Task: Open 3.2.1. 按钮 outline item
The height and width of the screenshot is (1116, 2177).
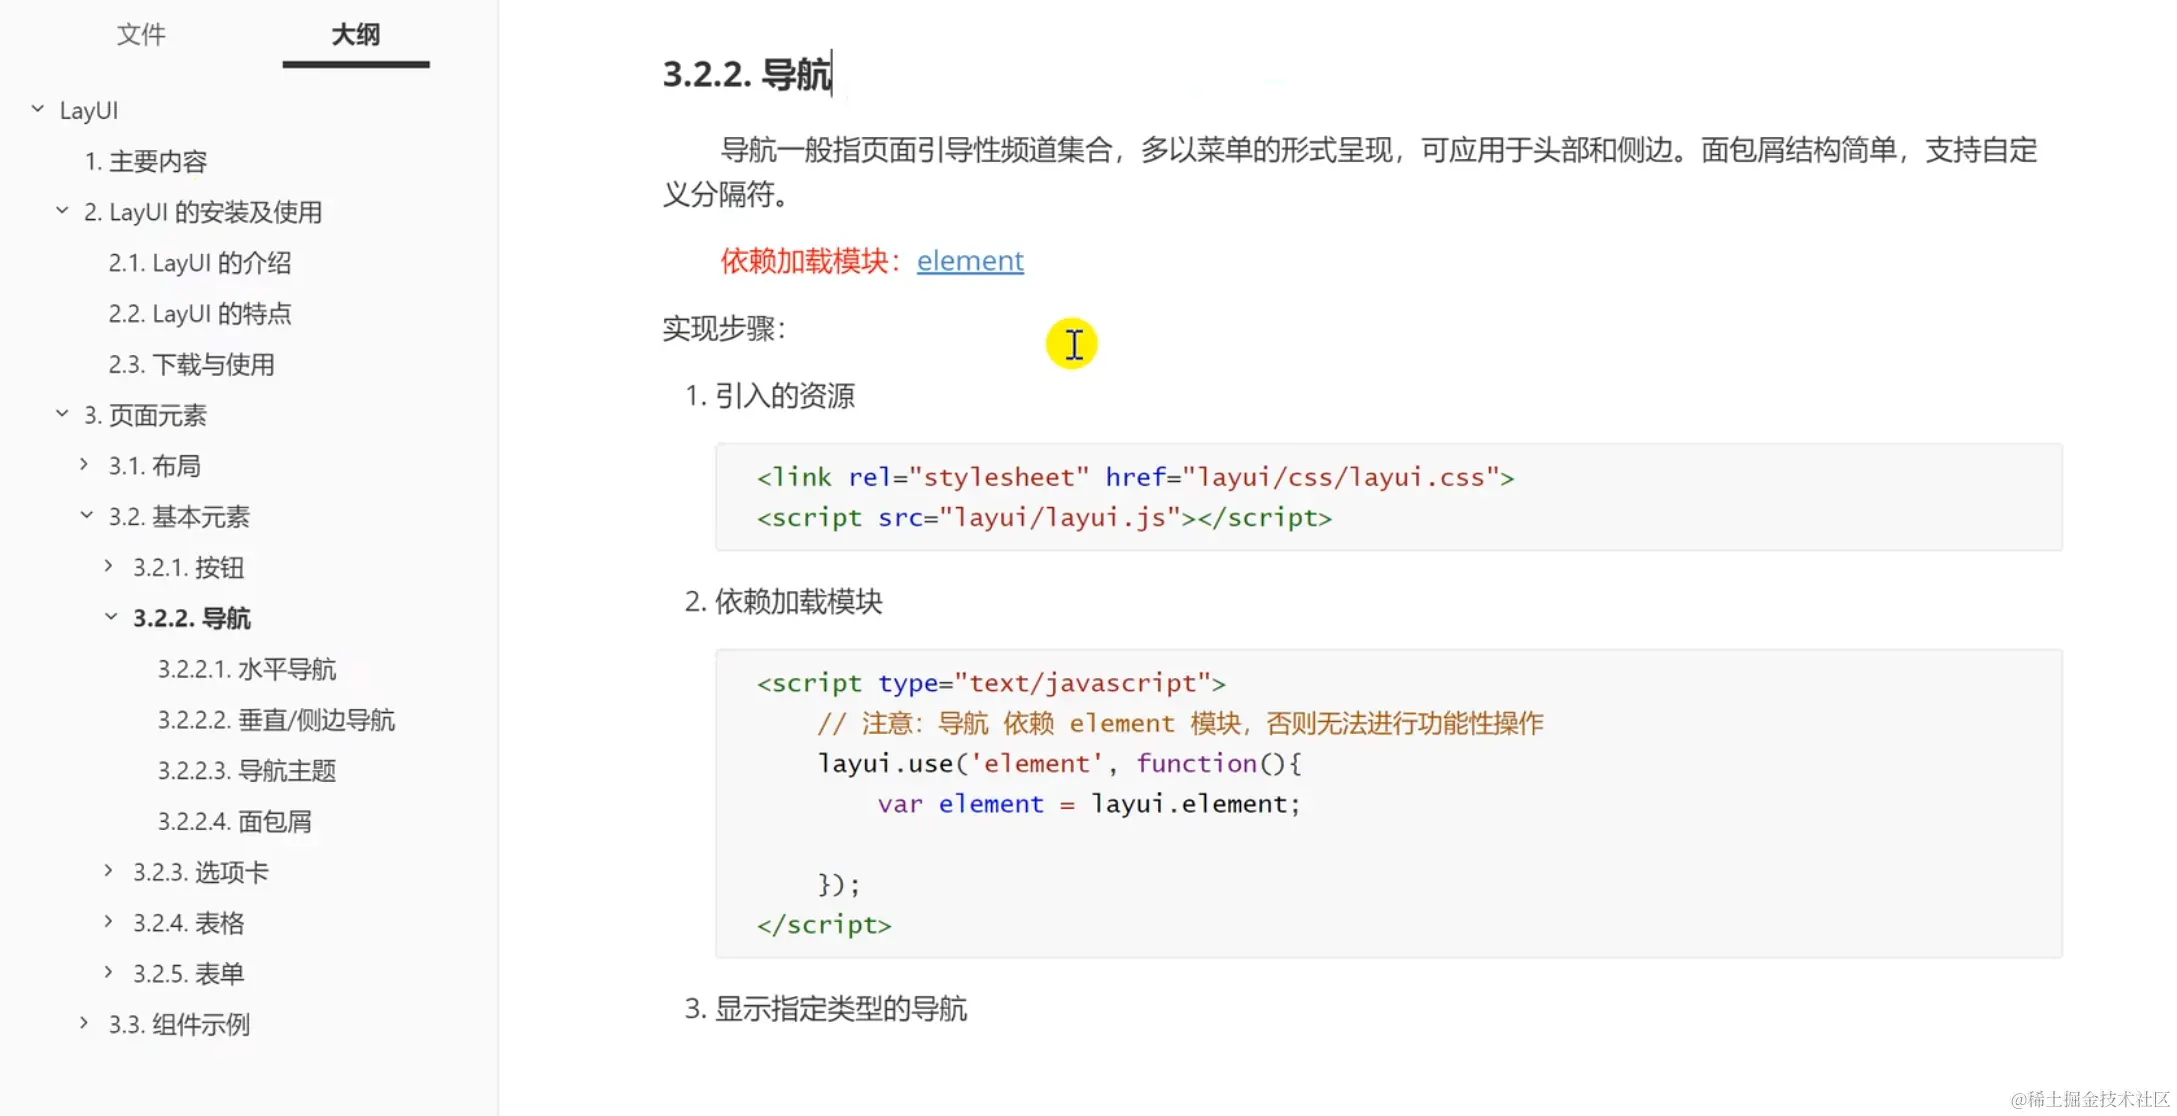Action: [x=189, y=568]
